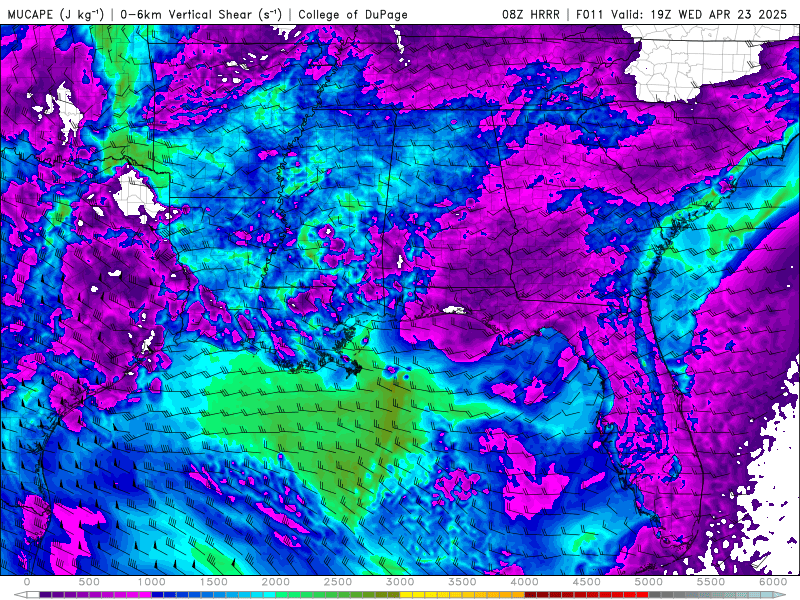Click the 5500 label on the color scale
Viewport: 800px width, 600px height.
pos(711,582)
